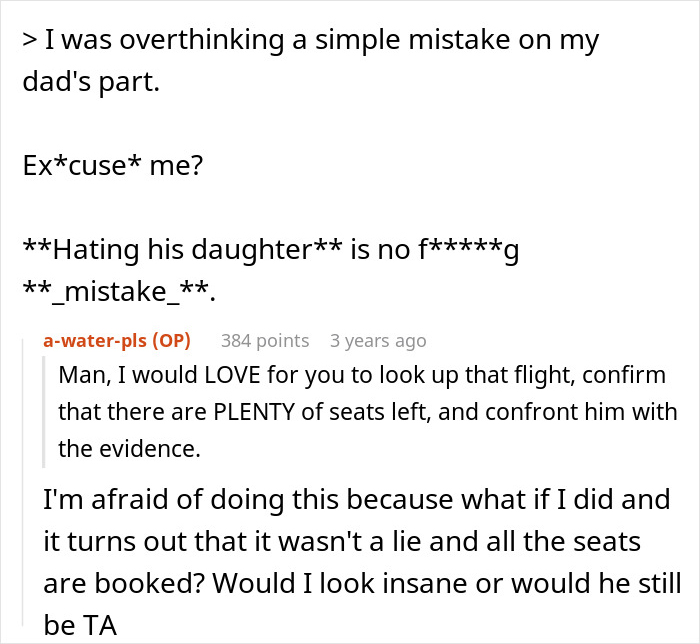Open the a-water-pls user profile link
Viewport: 700px width, 644px height.
[98, 341]
